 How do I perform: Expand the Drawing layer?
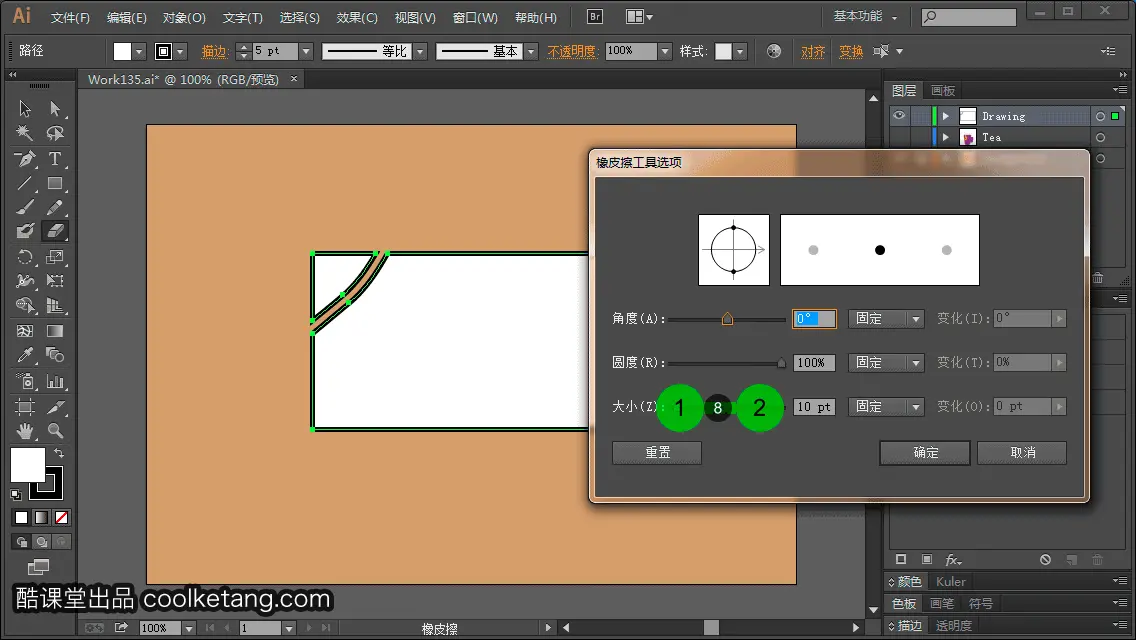(x=945, y=116)
